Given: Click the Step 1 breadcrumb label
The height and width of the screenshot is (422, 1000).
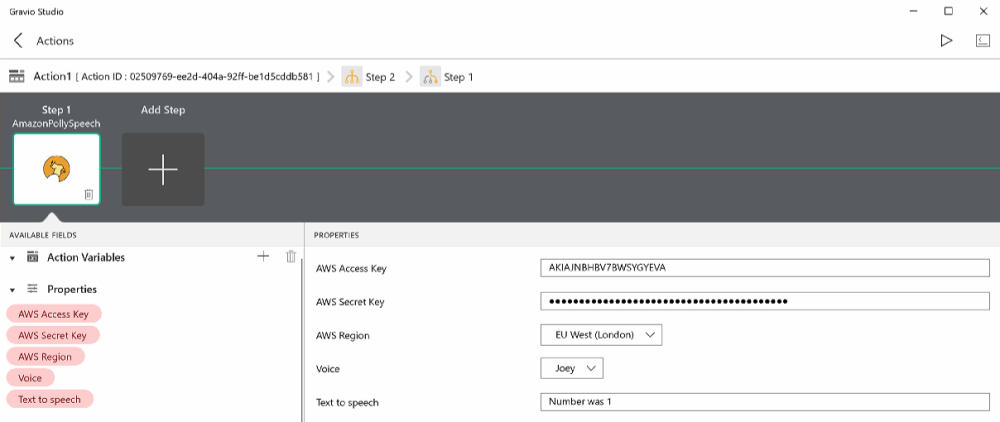Looking at the screenshot, I should [x=459, y=77].
